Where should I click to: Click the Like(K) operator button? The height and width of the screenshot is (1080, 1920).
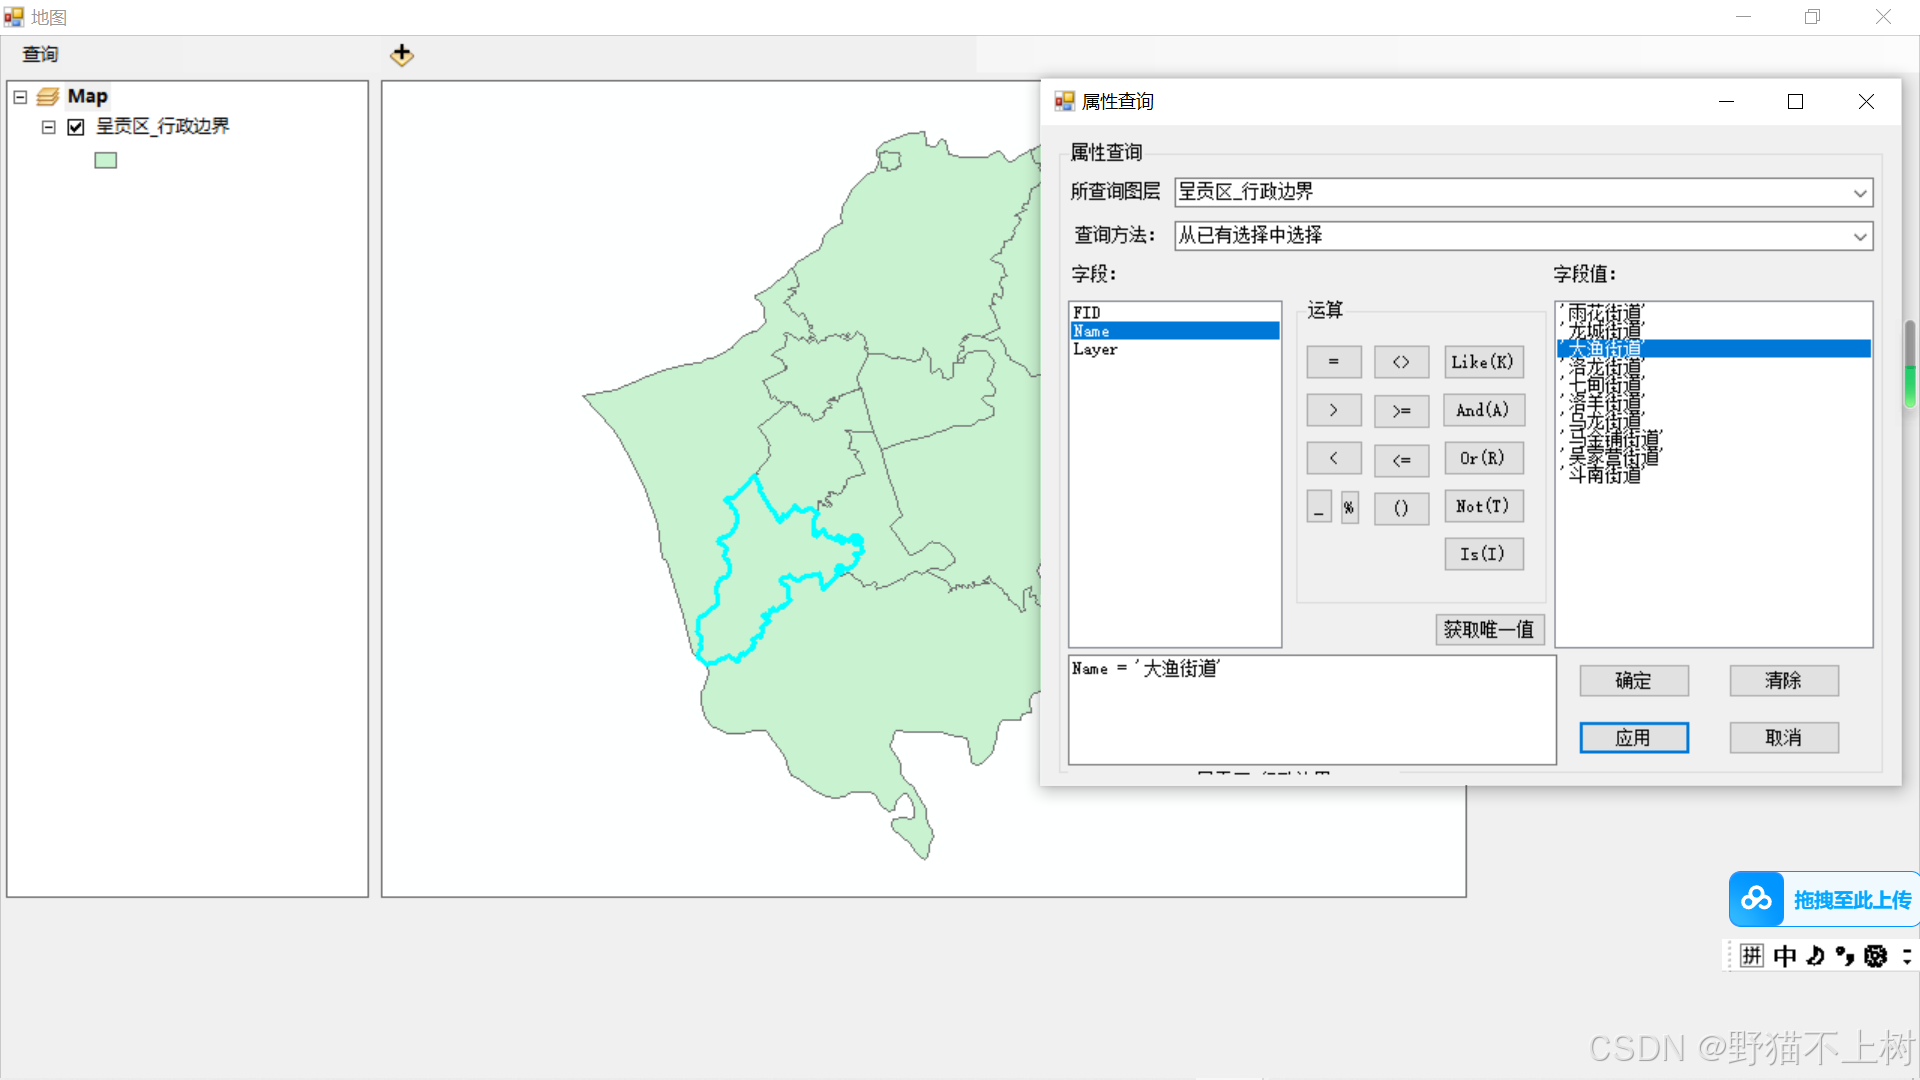(1483, 361)
